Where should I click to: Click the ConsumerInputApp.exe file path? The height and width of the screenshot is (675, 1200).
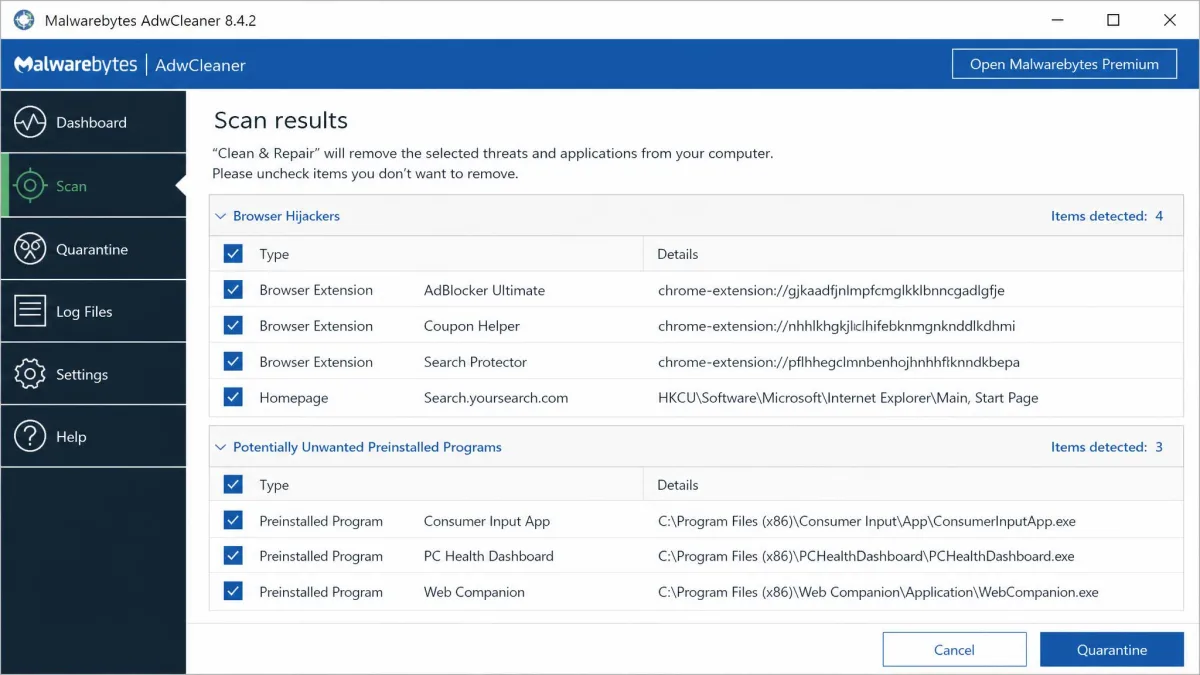(867, 521)
